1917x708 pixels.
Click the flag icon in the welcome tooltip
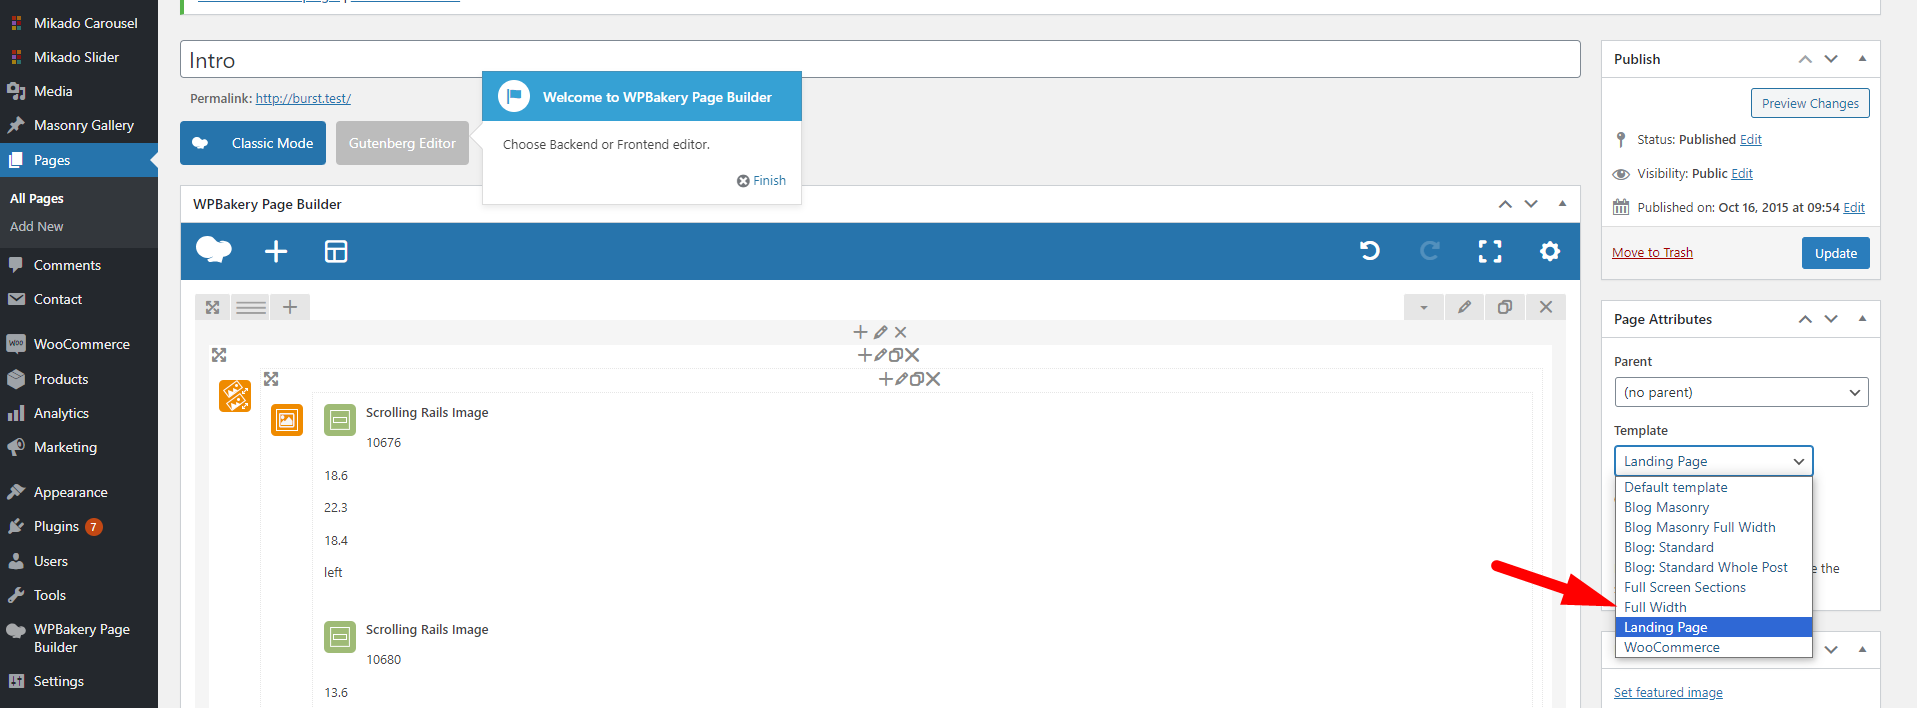514,96
